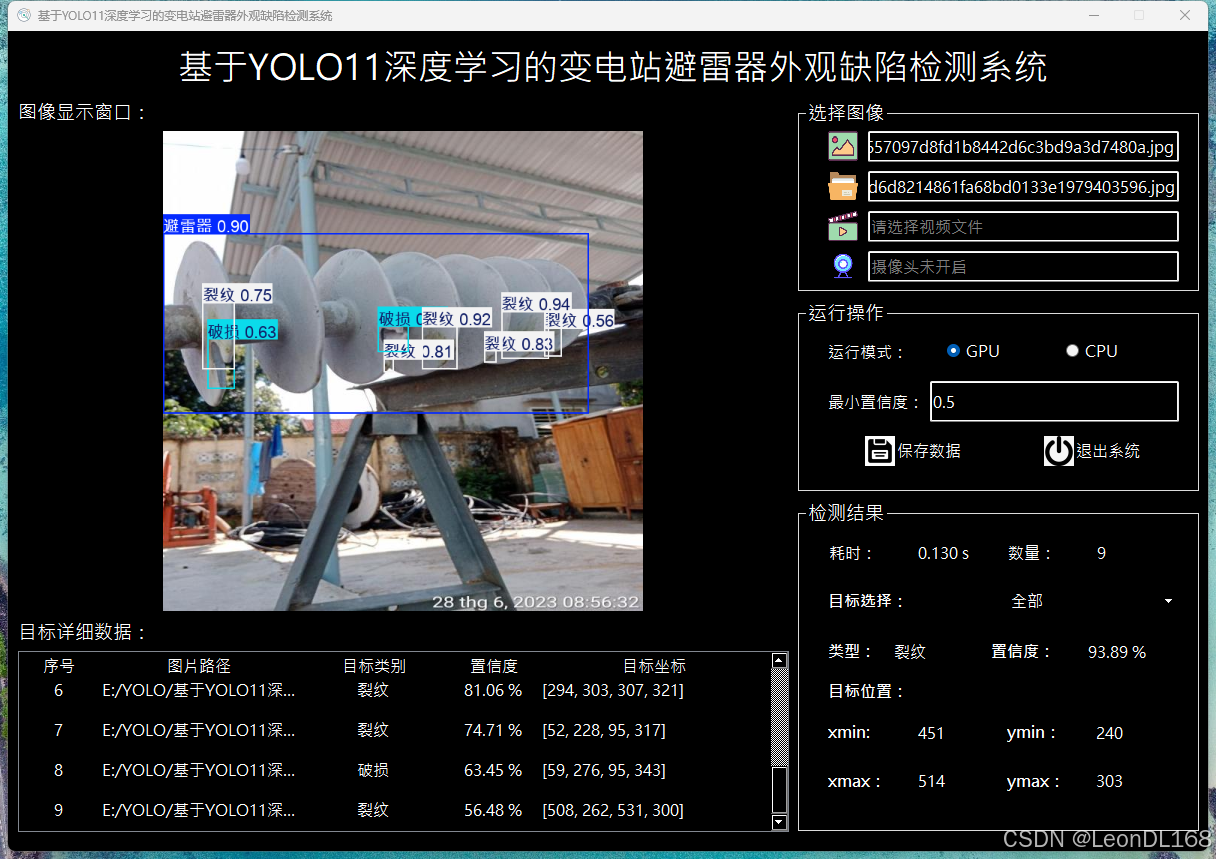Click the detection result image preview
The image size is (1216, 859).
[403, 370]
